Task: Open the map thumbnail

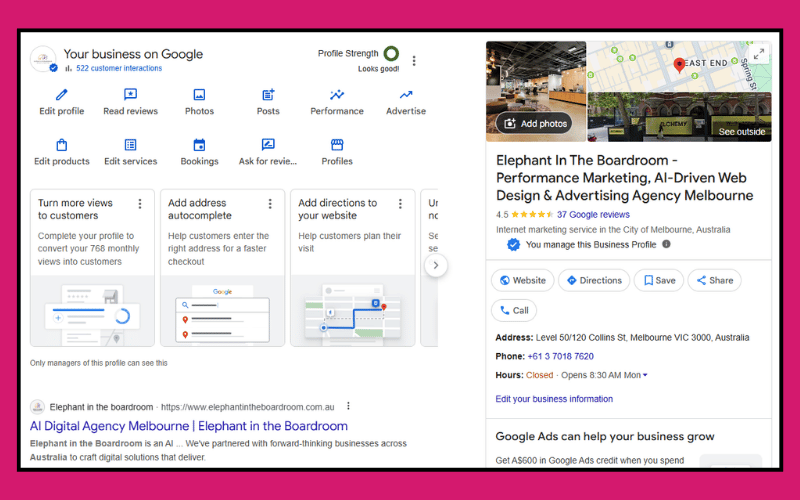Action: click(x=679, y=66)
